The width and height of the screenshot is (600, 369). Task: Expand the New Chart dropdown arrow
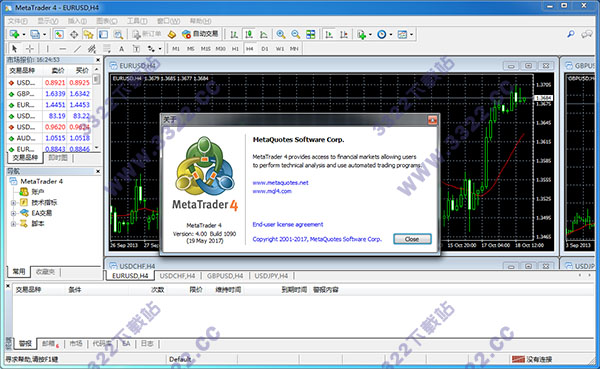pyautogui.click(x=24, y=34)
